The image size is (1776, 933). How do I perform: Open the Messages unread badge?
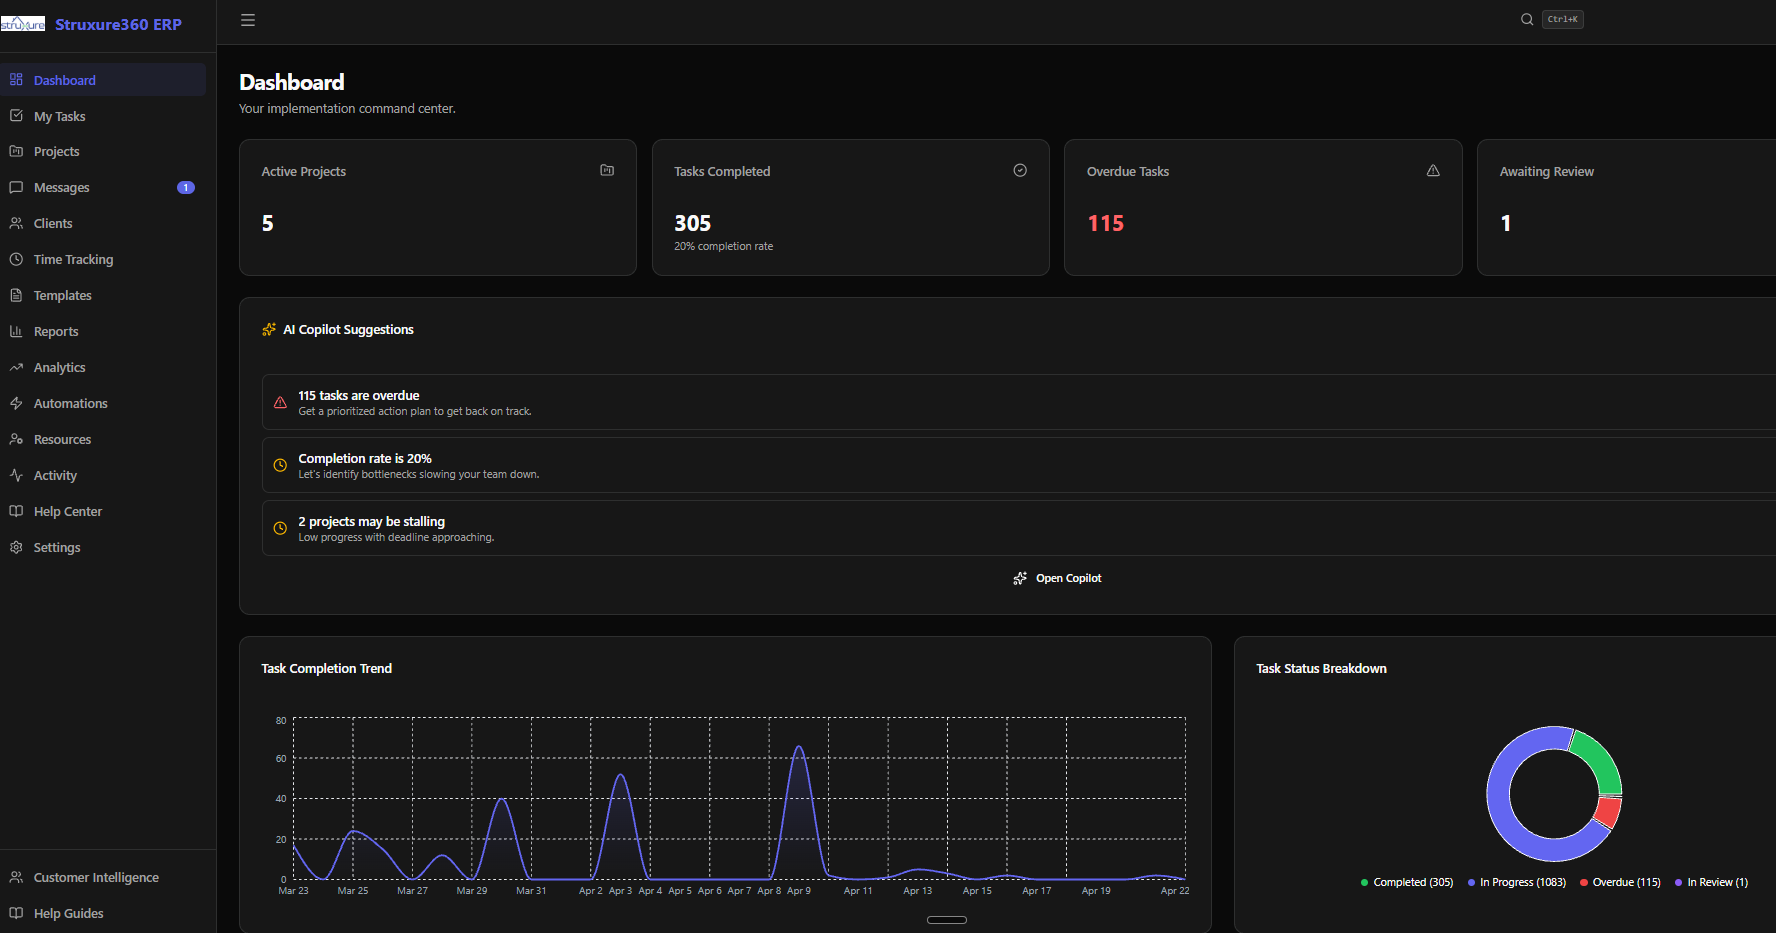pos(186,187)
